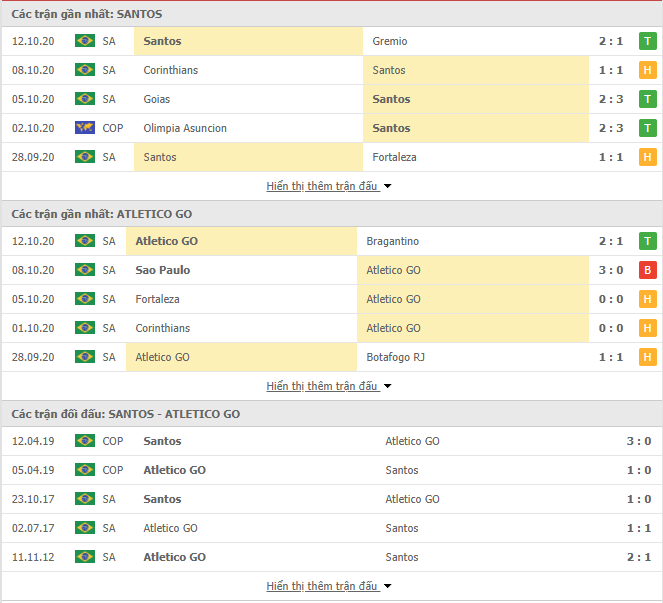The height and width of the screenshot is (603, 663).
Task: Open the Bragantino team link
Action: pyautogui.click(x=392, y=241)
